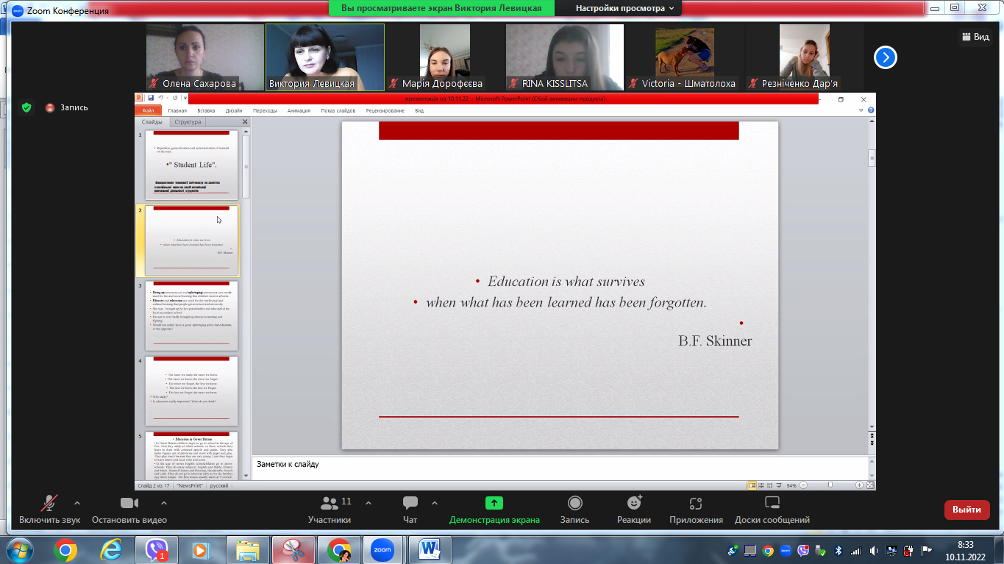1004x564 pixels.
Task: Click Google Chrome icon in the taskbar
Action: coord(66,549)
